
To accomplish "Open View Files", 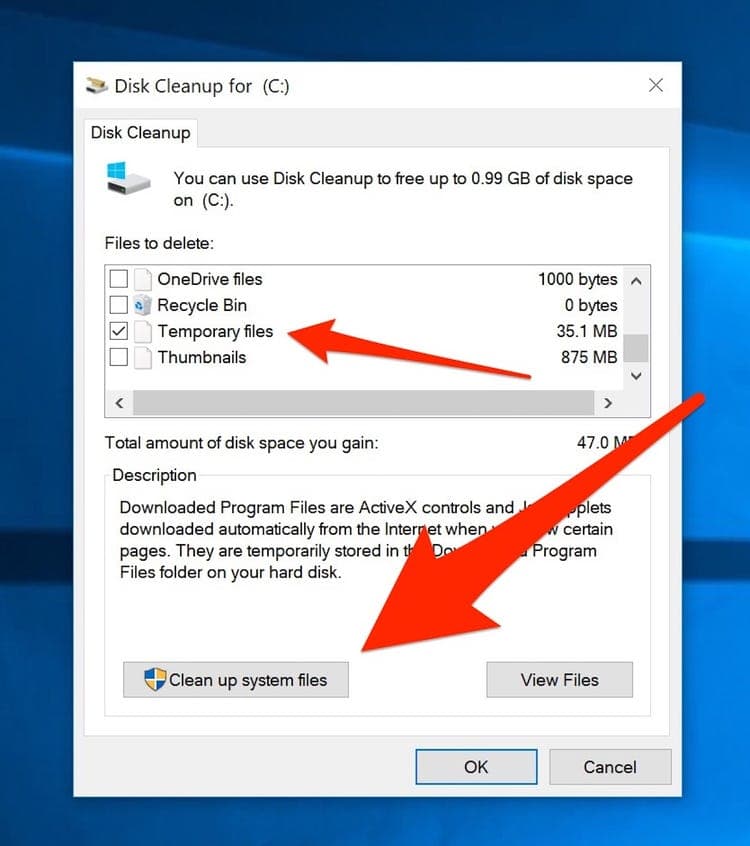I will tap(560, 680).
